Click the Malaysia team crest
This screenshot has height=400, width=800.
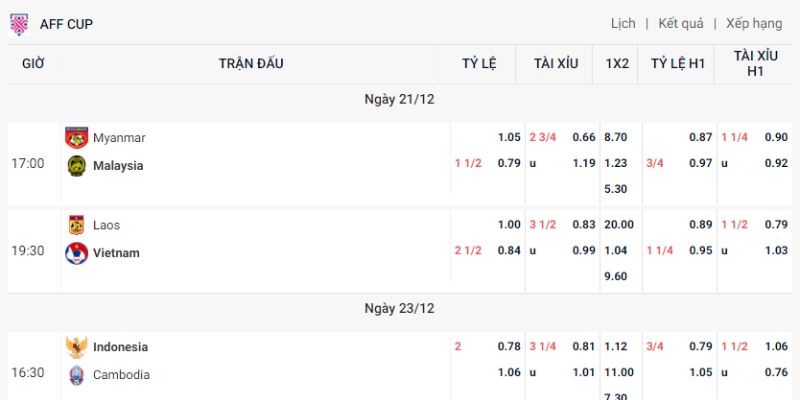77,166
